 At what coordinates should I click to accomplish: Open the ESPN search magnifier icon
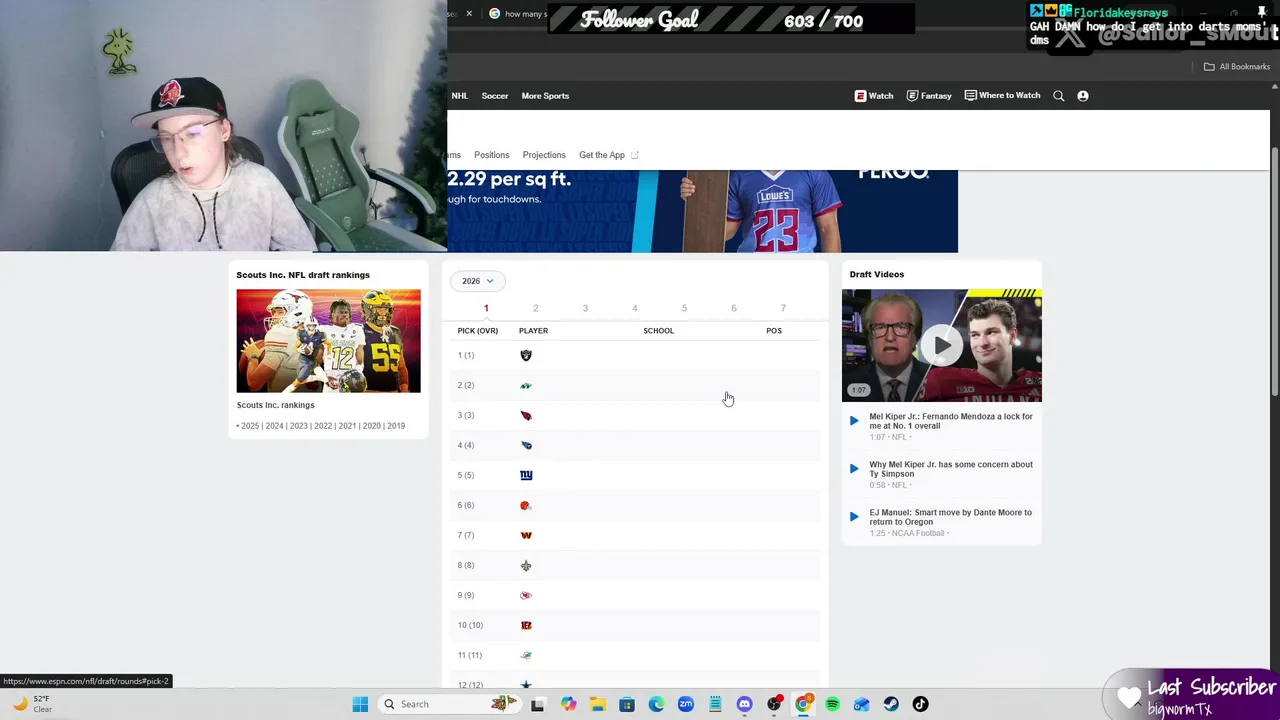[x=1059, y=96]
